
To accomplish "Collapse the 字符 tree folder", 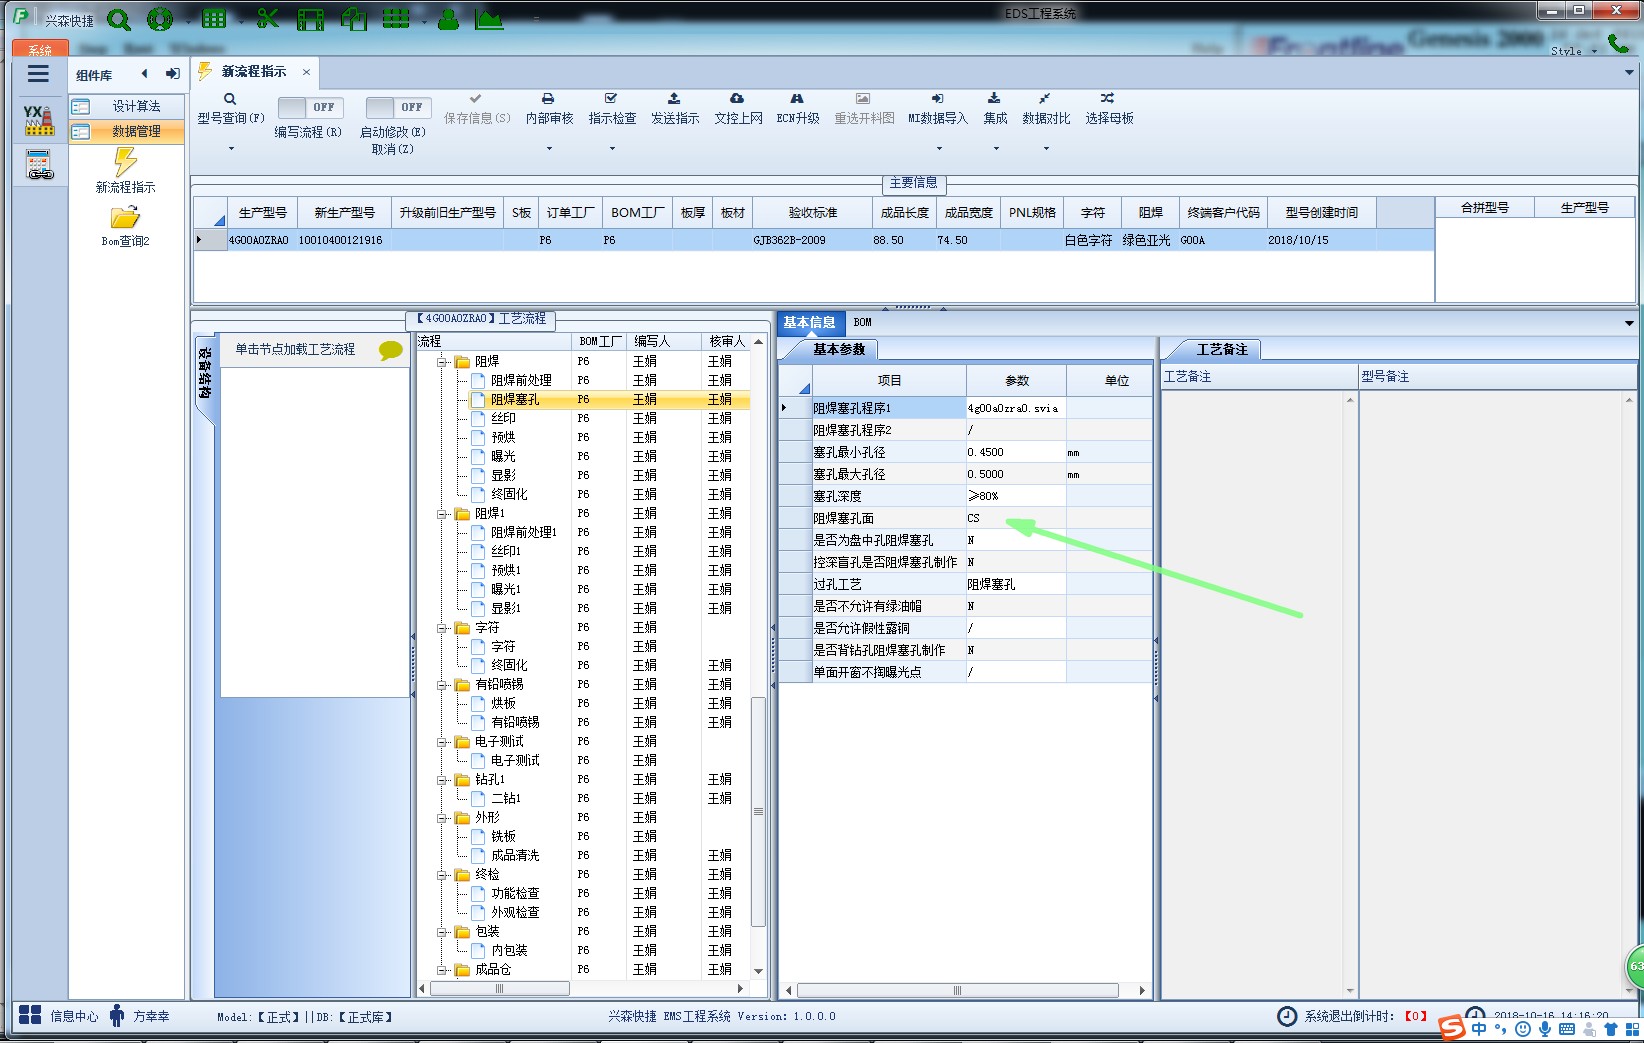I will click(442, 628).
